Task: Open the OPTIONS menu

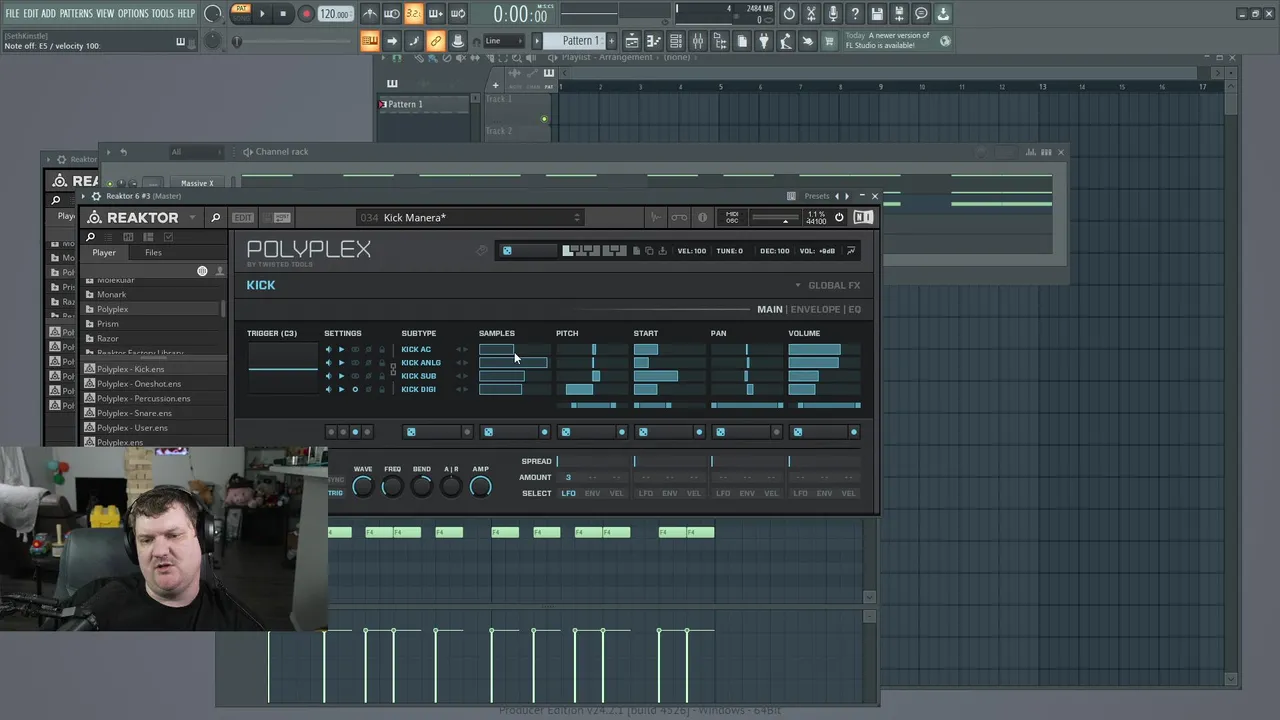Action: coord(133,14)
